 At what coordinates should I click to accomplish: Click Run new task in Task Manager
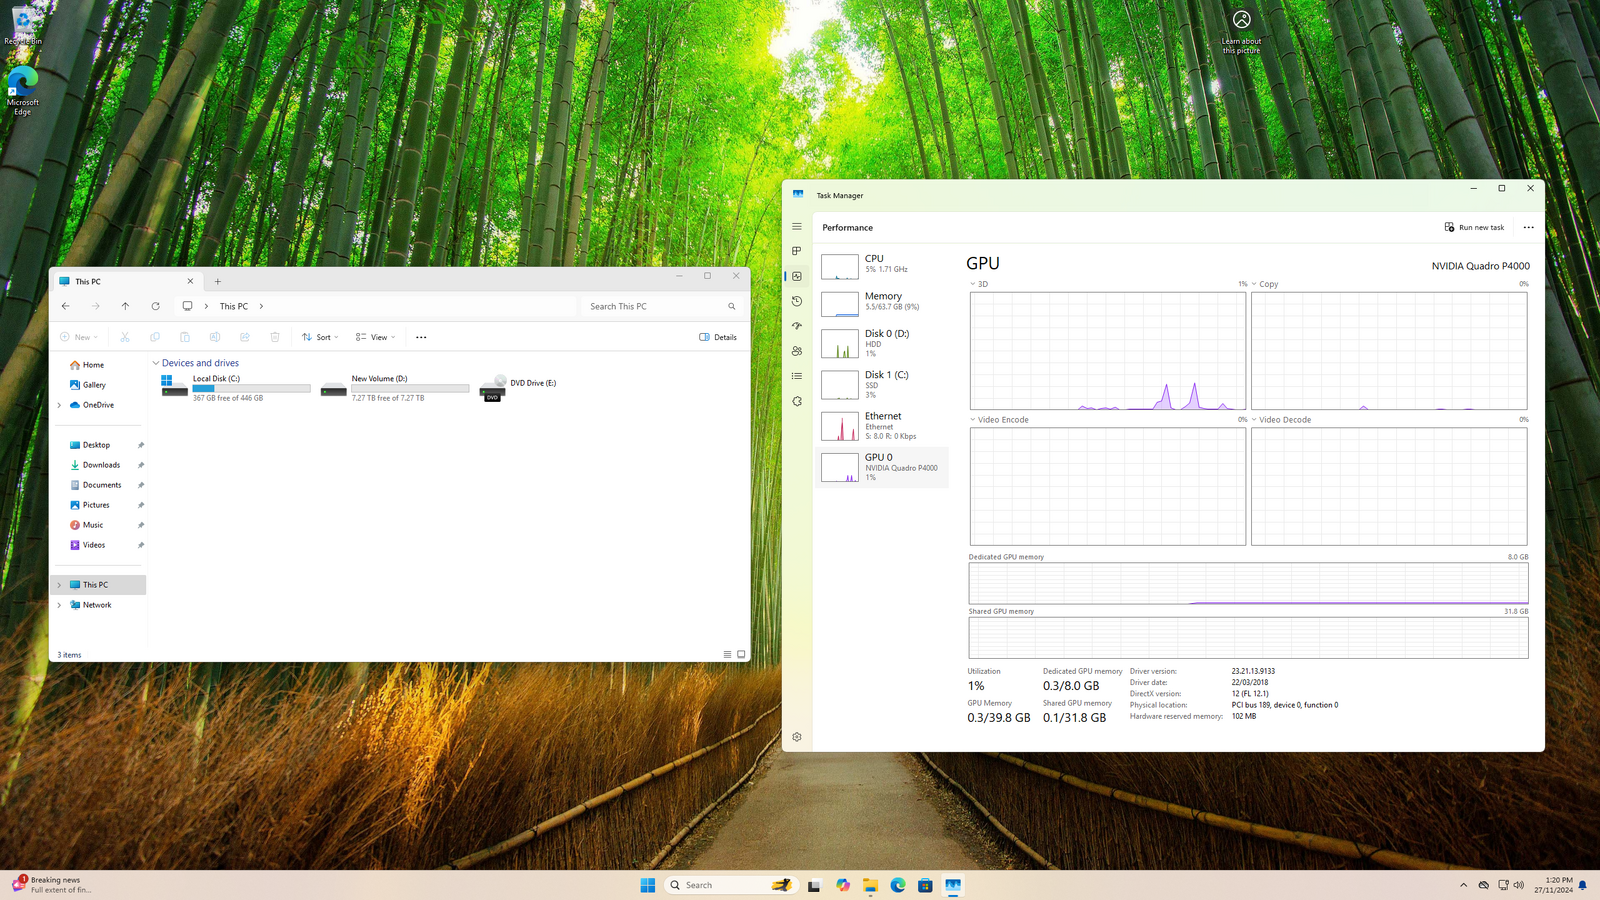click(x=1474, y=227)
